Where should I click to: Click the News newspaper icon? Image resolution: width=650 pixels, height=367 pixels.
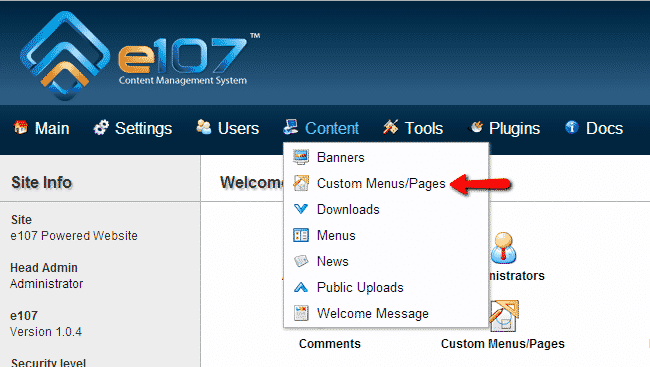click(301, 261)
